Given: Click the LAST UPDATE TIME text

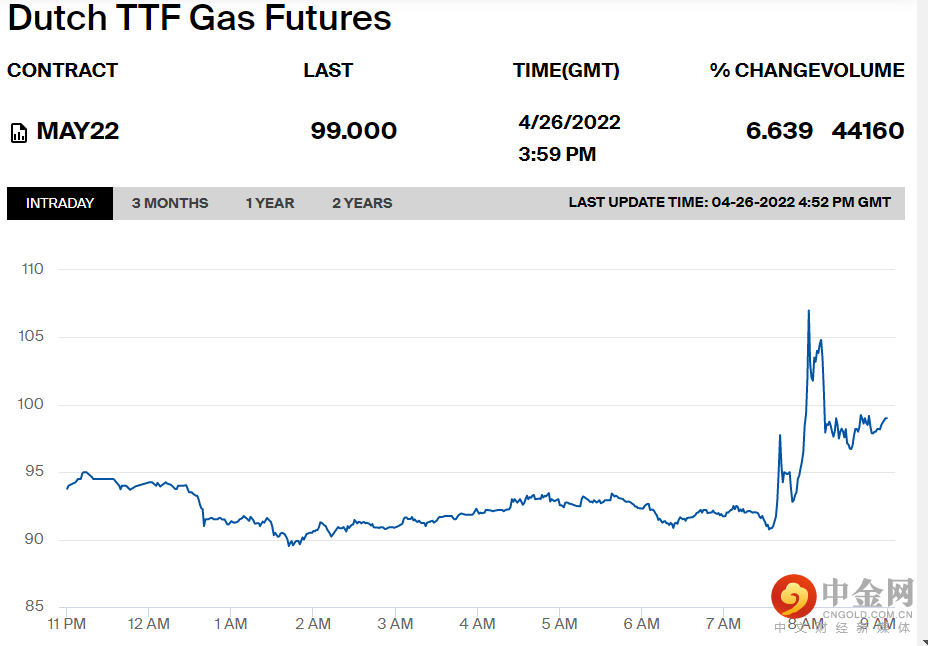Looking at the screenshot, I should coord(729,203).
